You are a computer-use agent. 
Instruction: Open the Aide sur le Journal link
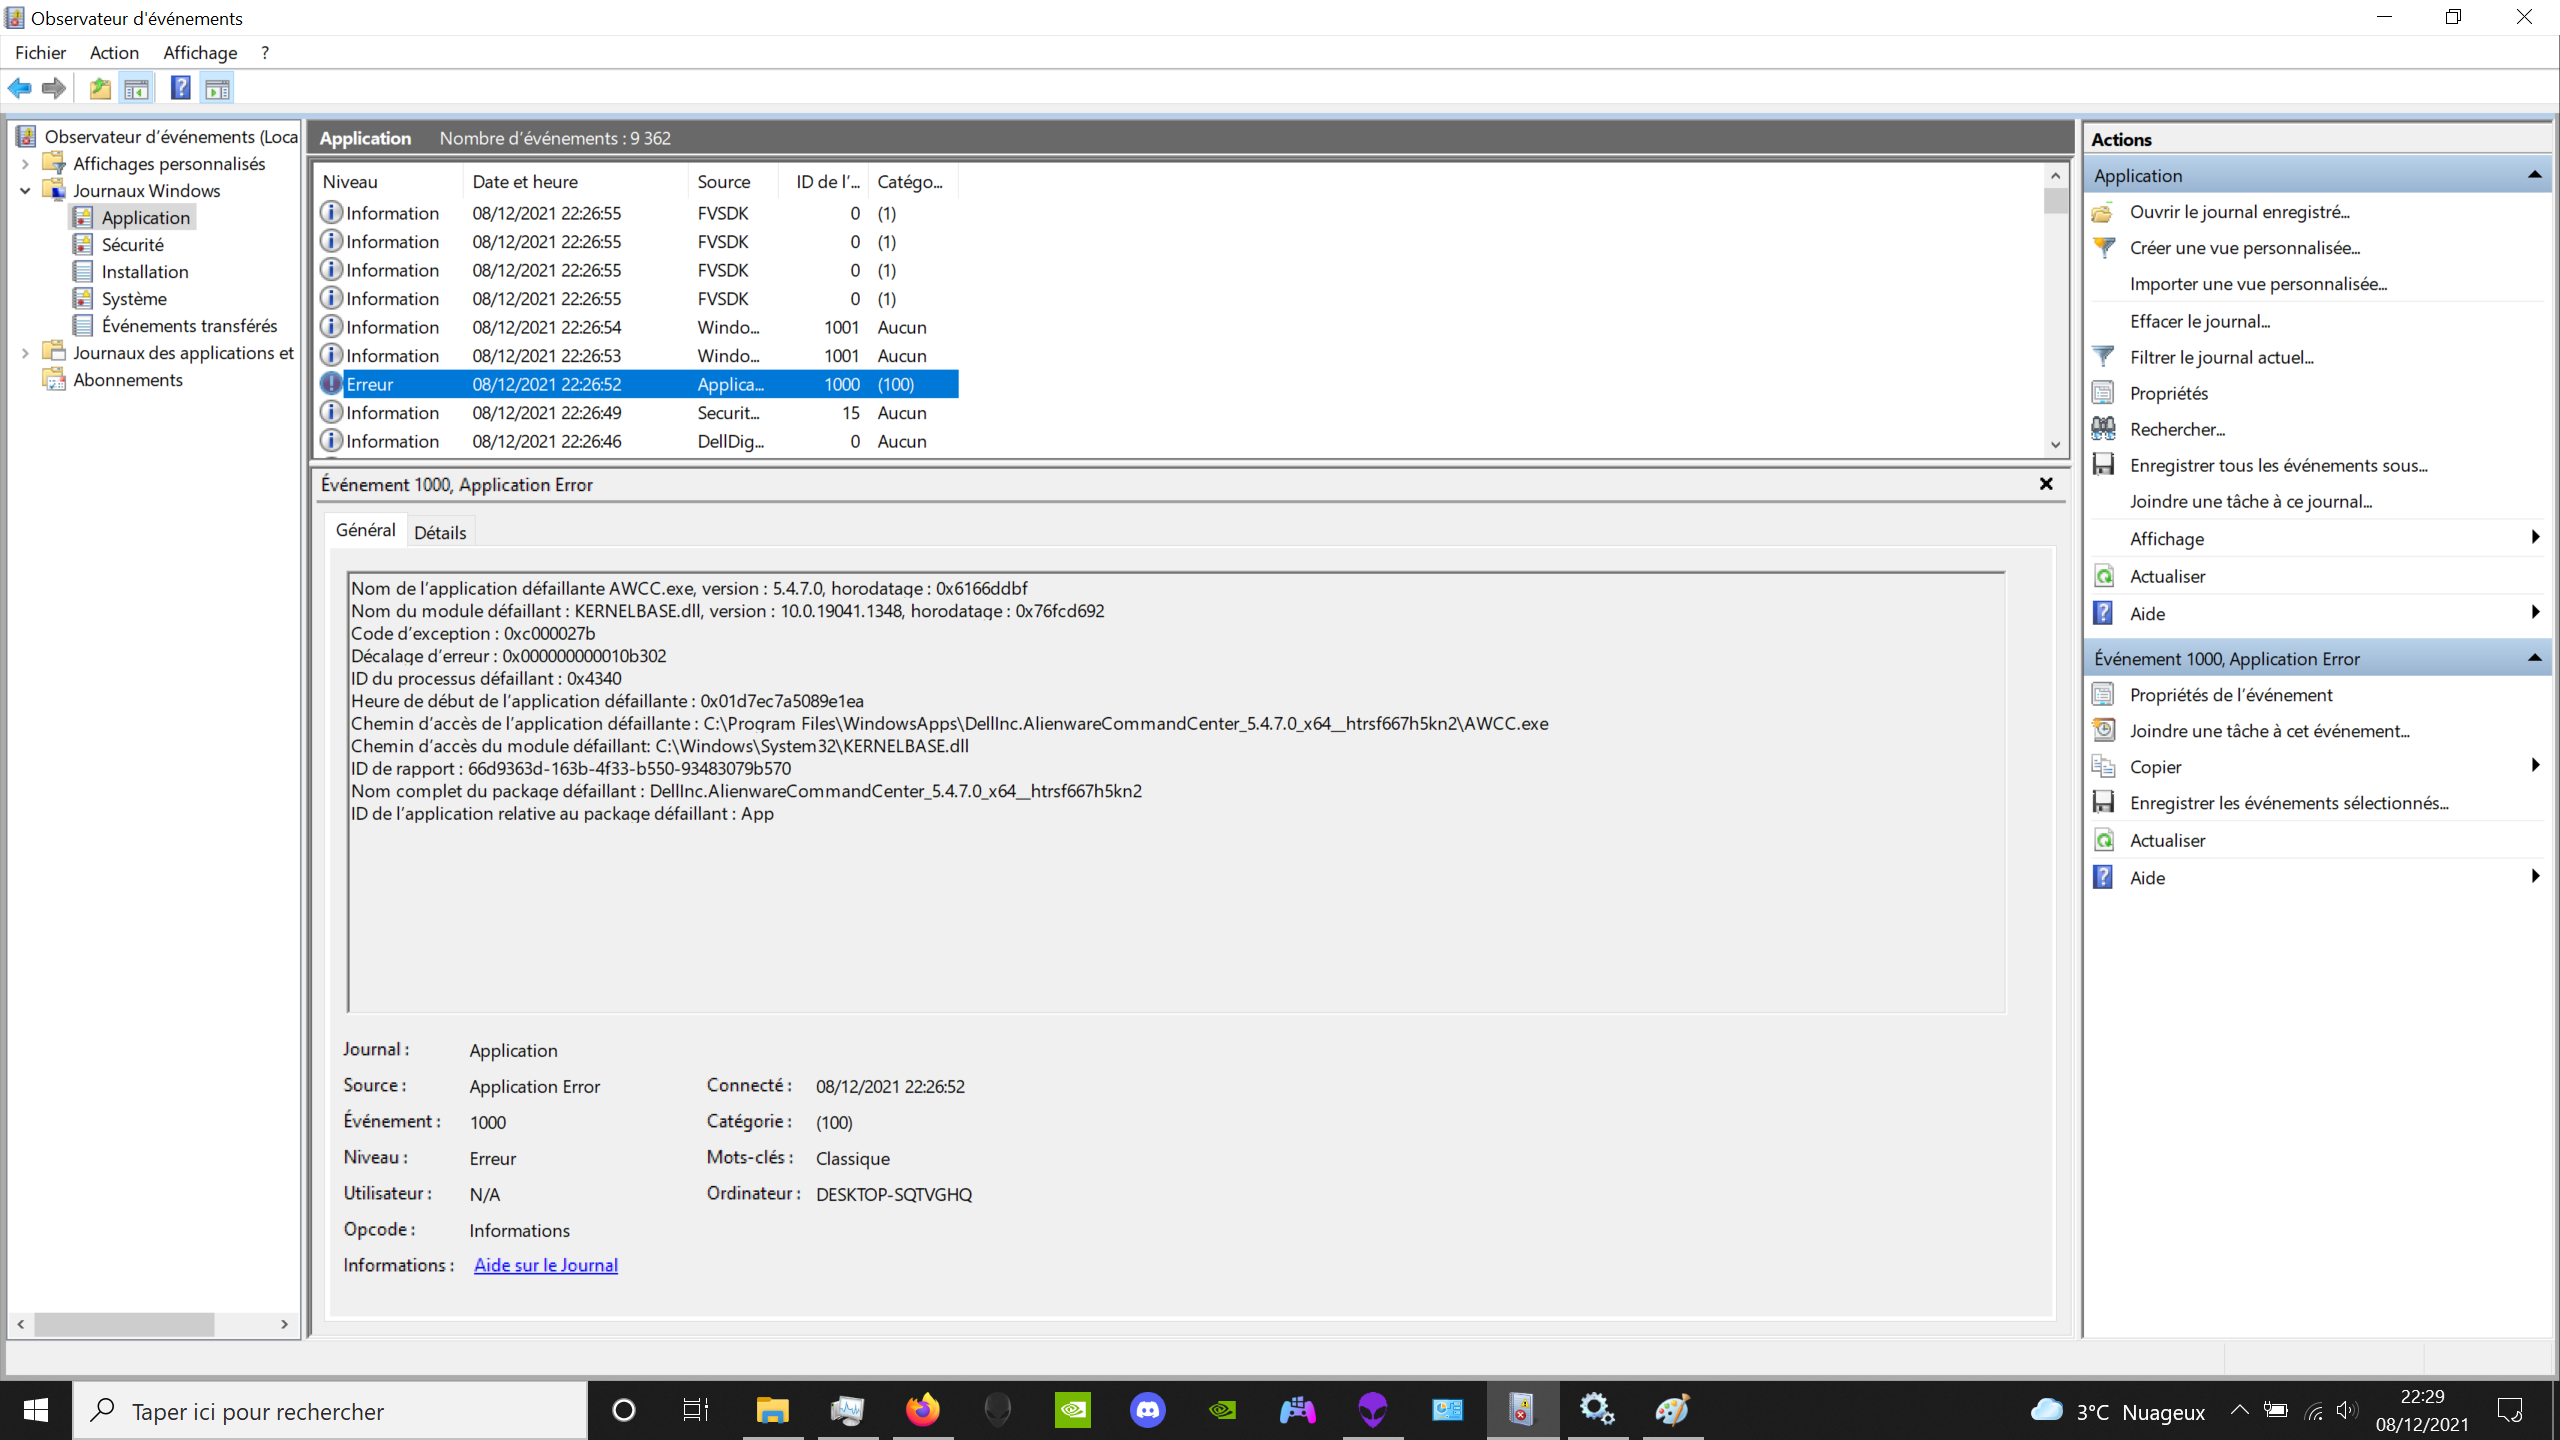(546, 1264)
